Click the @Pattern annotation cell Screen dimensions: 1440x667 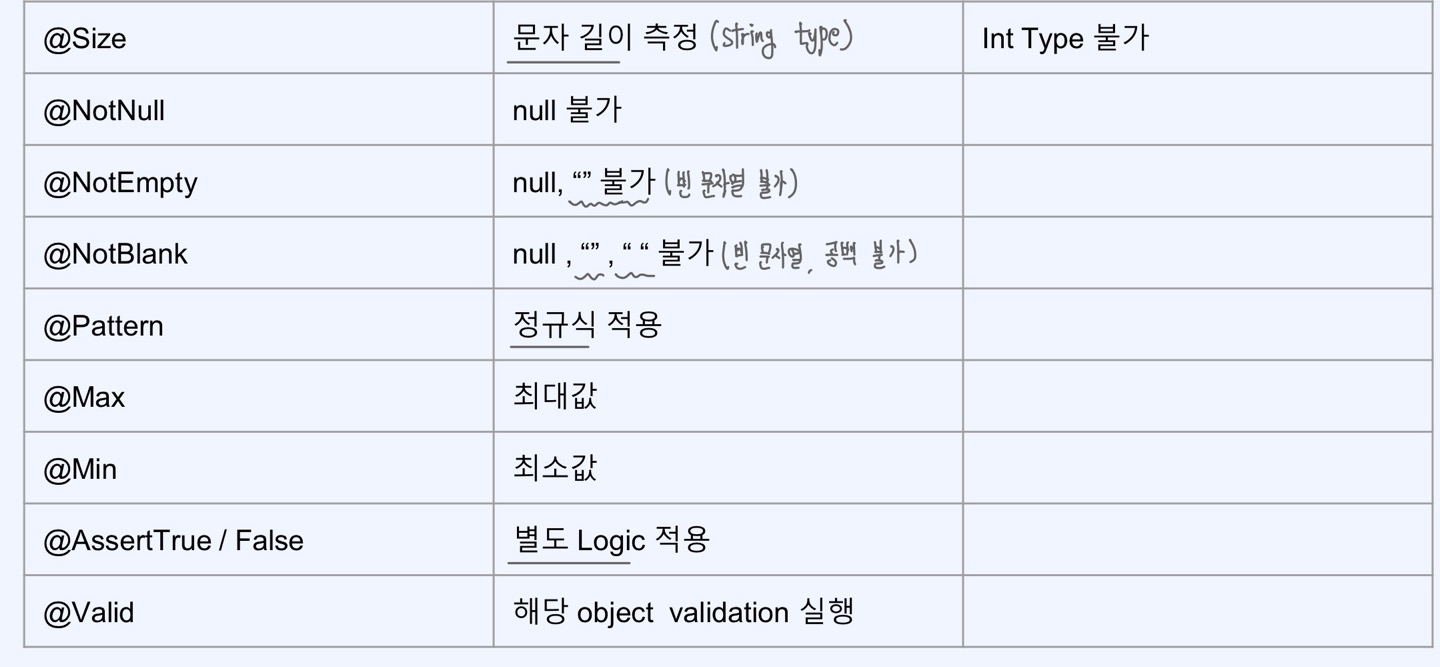point(259,325)
